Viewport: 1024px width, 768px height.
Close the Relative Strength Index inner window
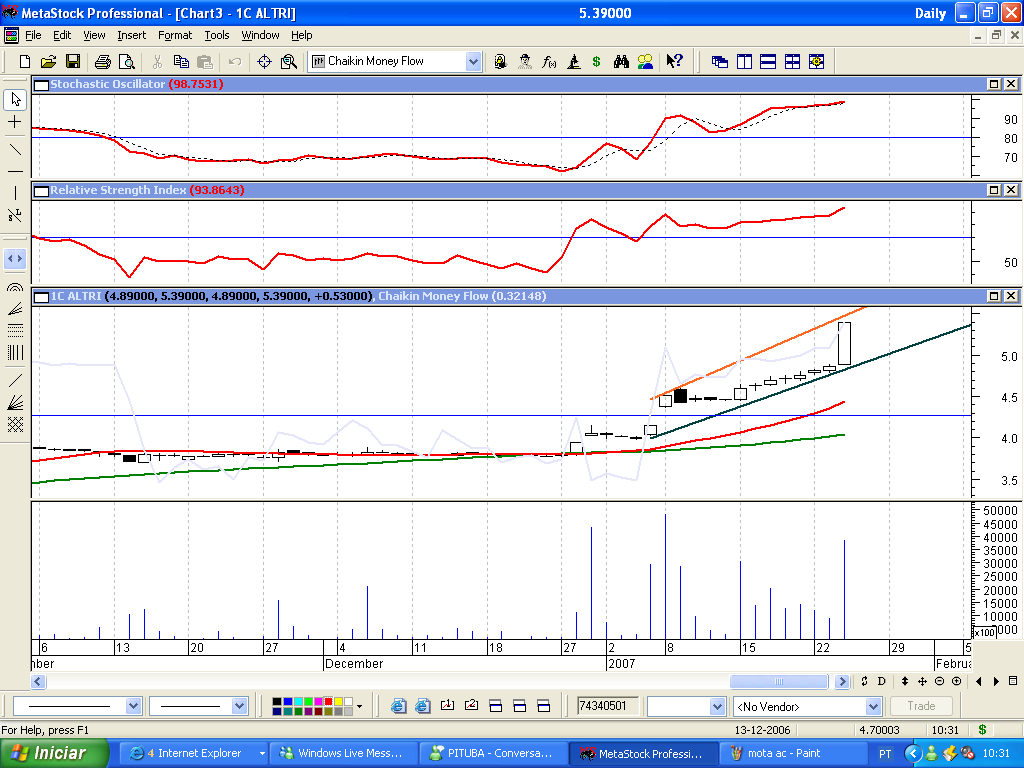pos(1011,190)
